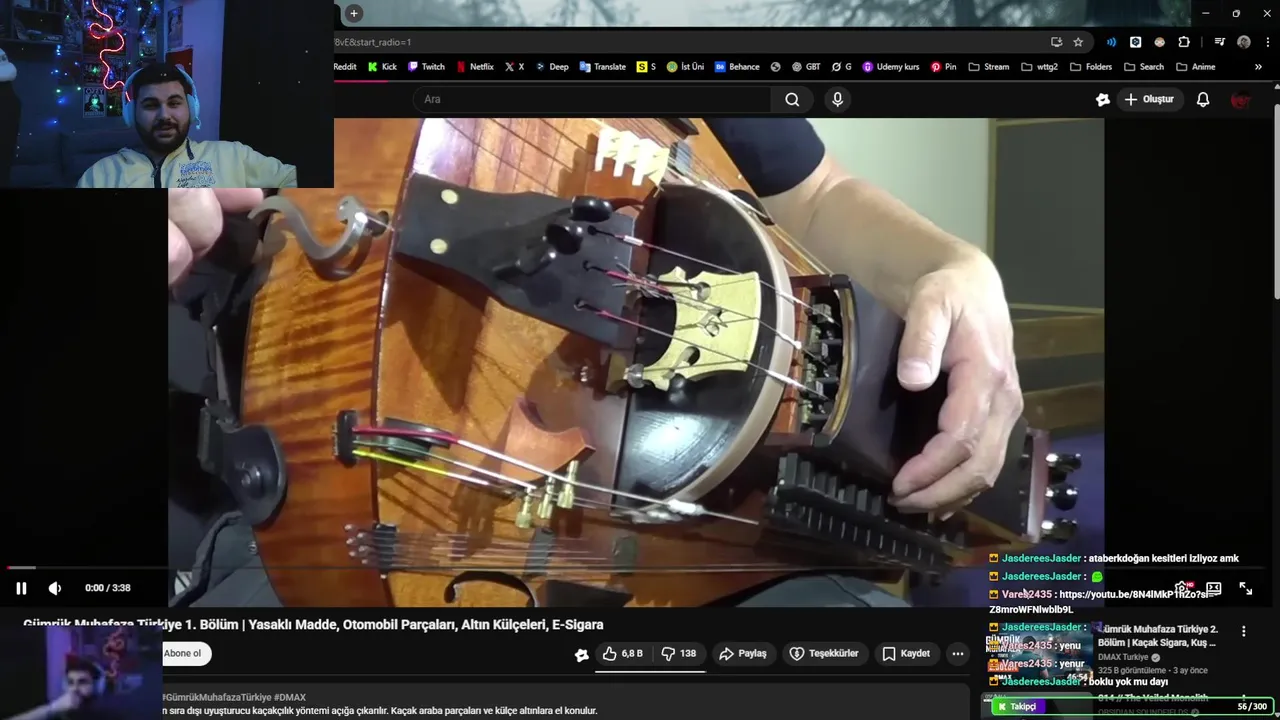This screenshot has height=720, width=1280.
Task: Focus the Ara search field
Action: [592, 99]
